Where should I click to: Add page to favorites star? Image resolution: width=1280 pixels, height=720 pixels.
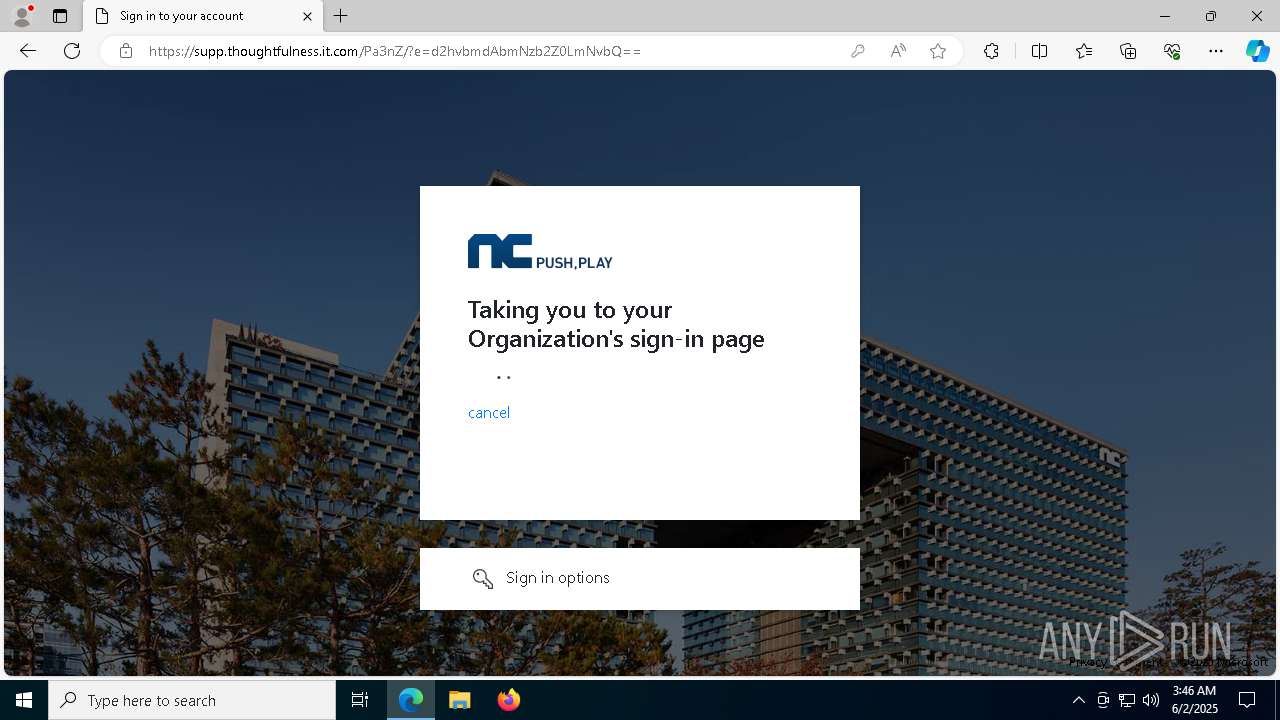coord(938,51)
